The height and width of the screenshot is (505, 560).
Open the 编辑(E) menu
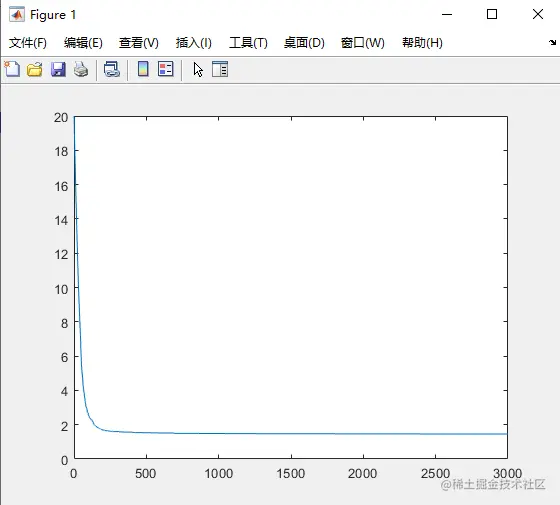click(83, 43)
